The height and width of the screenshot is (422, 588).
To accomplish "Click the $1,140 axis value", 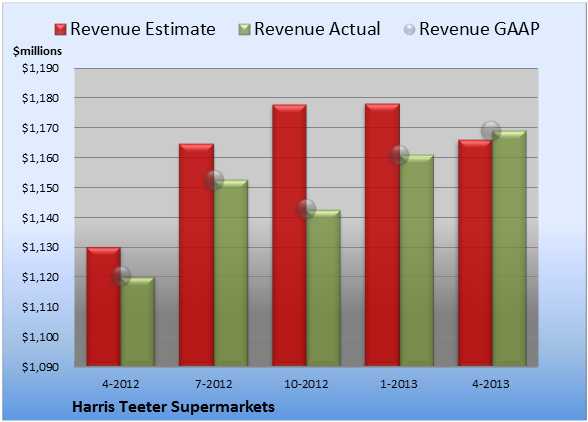I will coord(40,218).
